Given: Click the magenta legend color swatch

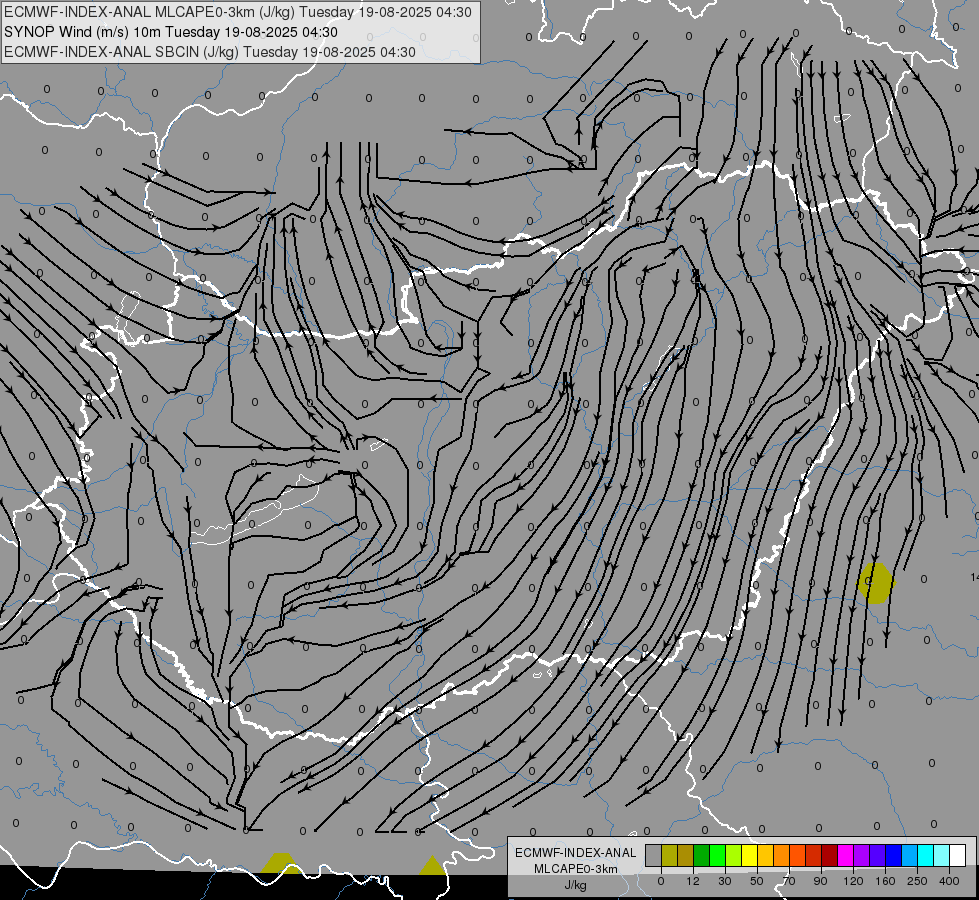Looking at the screenshot, I should pyautogui.click(x=845, y=855).
